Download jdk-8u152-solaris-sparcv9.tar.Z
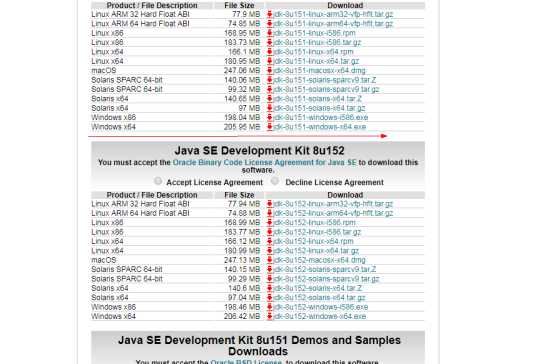 [325, 269]
